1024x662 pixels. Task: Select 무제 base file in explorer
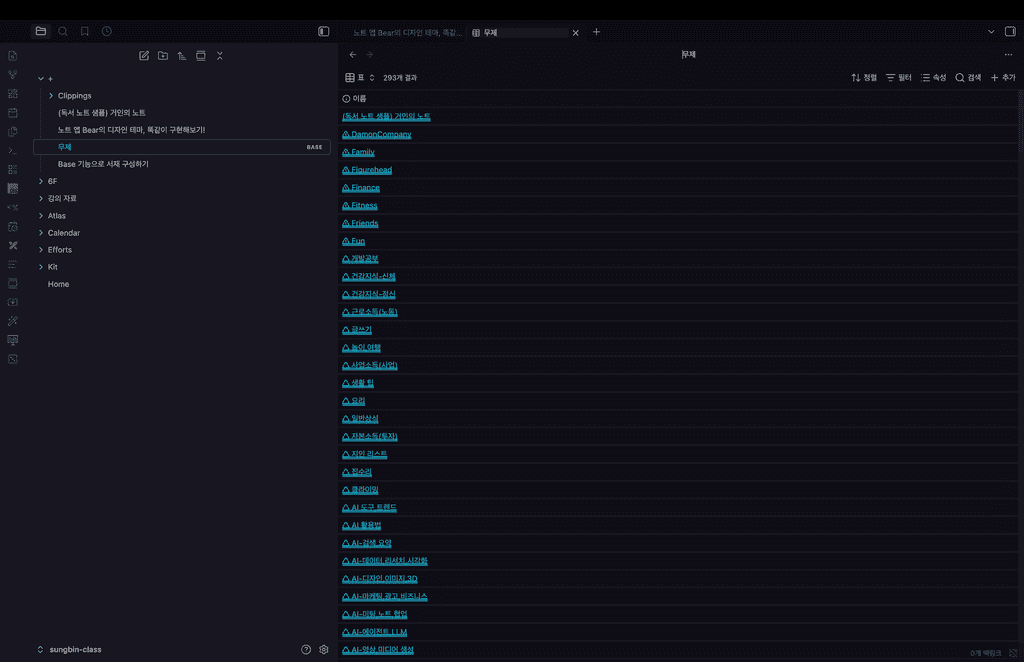[x=182, y=147]
